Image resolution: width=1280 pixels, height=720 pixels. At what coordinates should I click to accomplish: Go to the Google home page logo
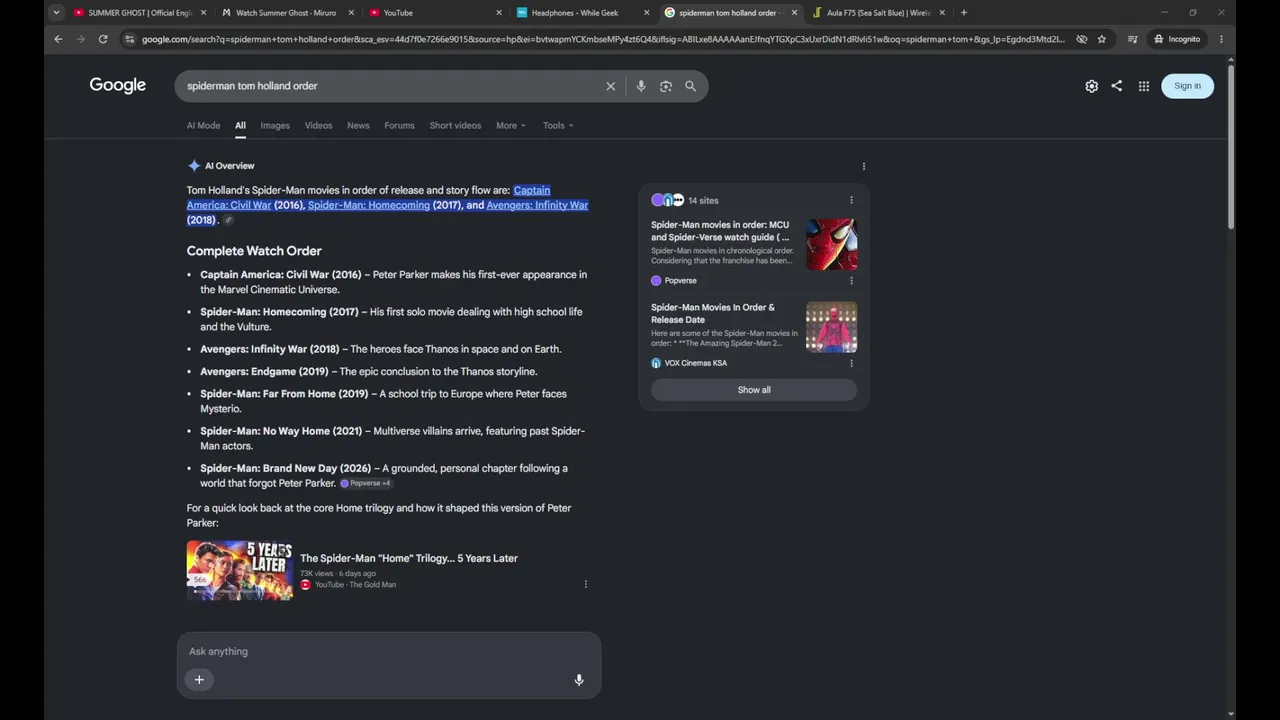pyautogui.click(x=118, y=85)
